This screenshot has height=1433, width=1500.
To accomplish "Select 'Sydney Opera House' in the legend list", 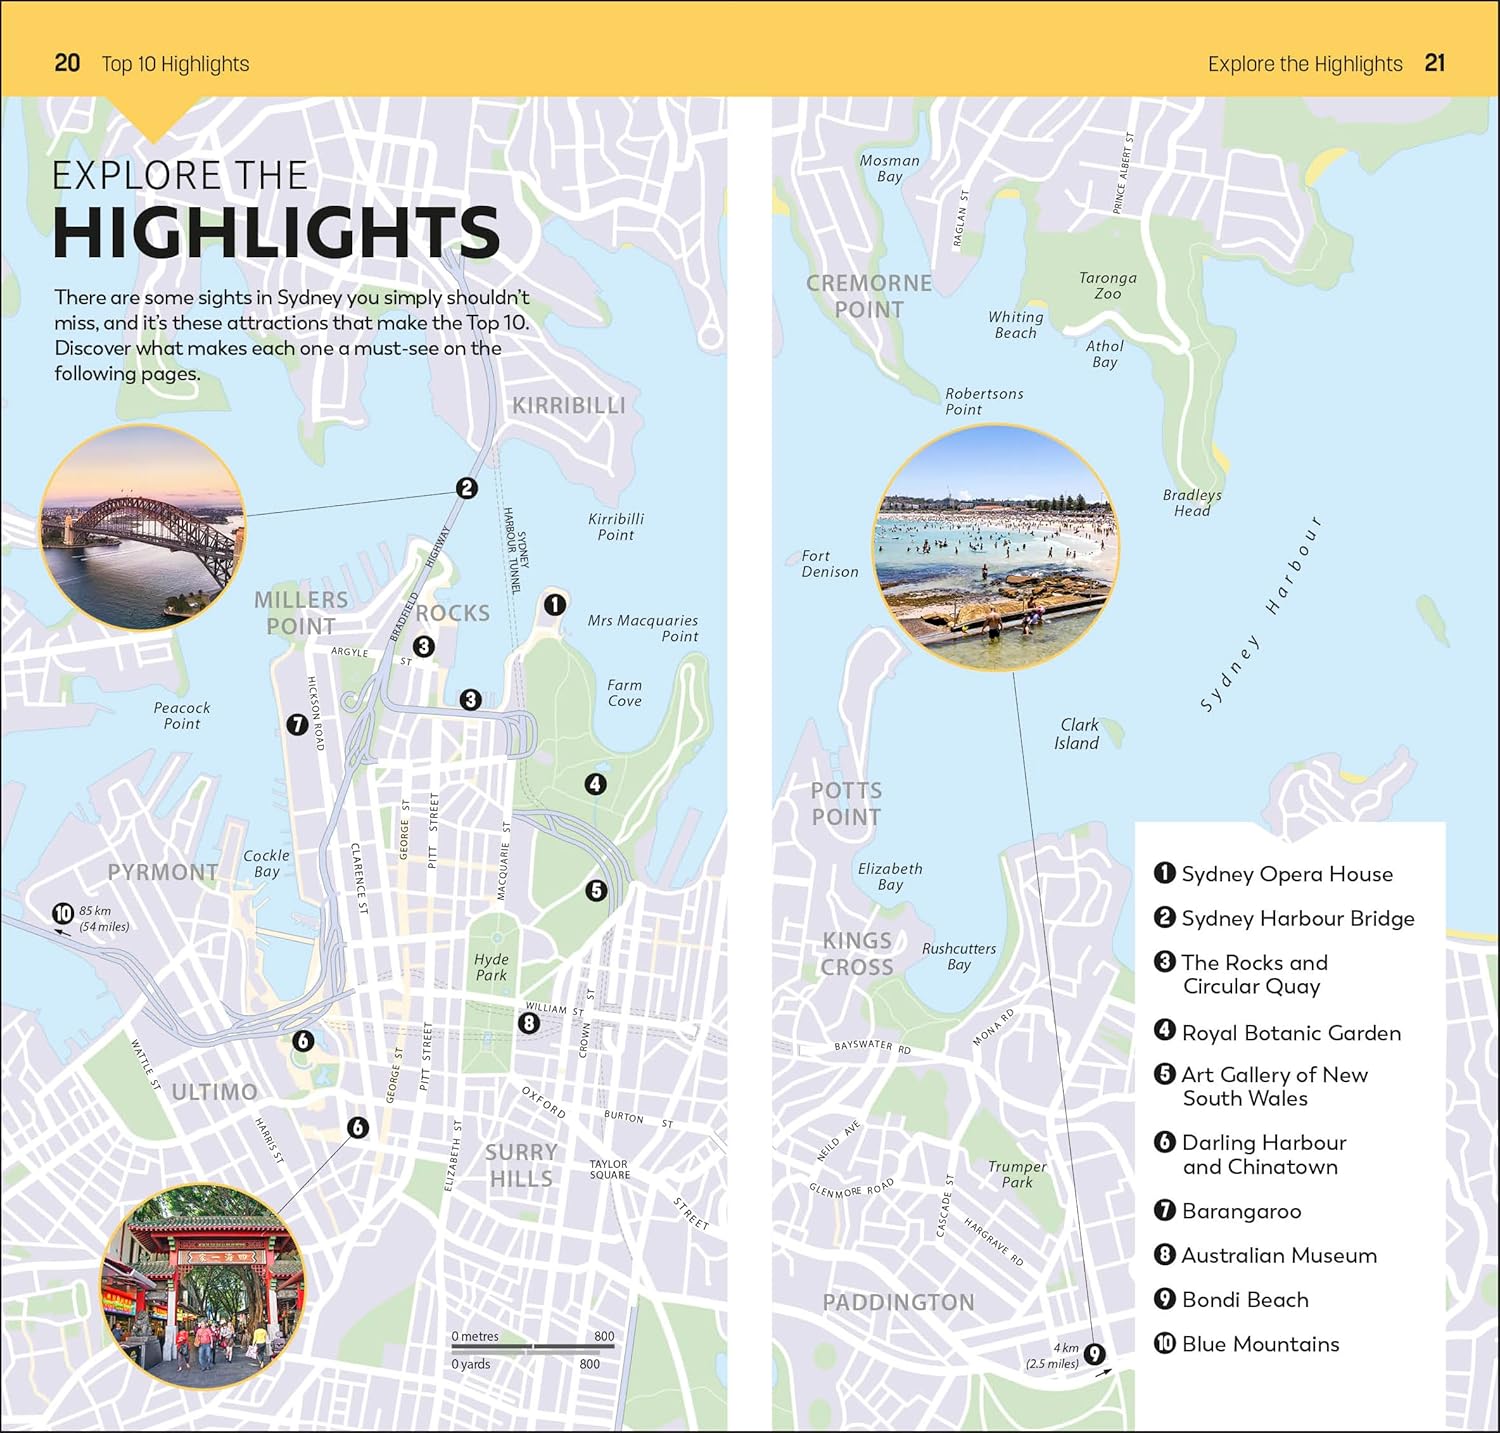I will [1286, 874].
